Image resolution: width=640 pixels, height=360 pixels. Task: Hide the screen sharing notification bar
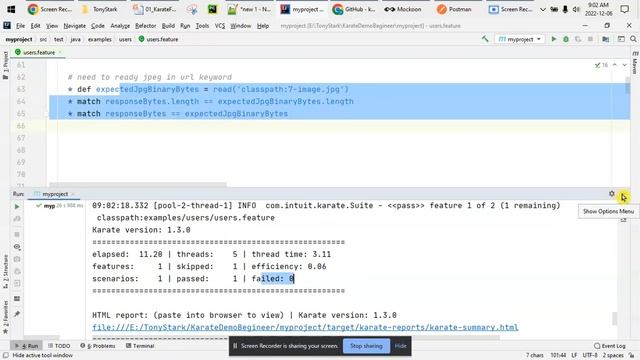click(400, 346)
